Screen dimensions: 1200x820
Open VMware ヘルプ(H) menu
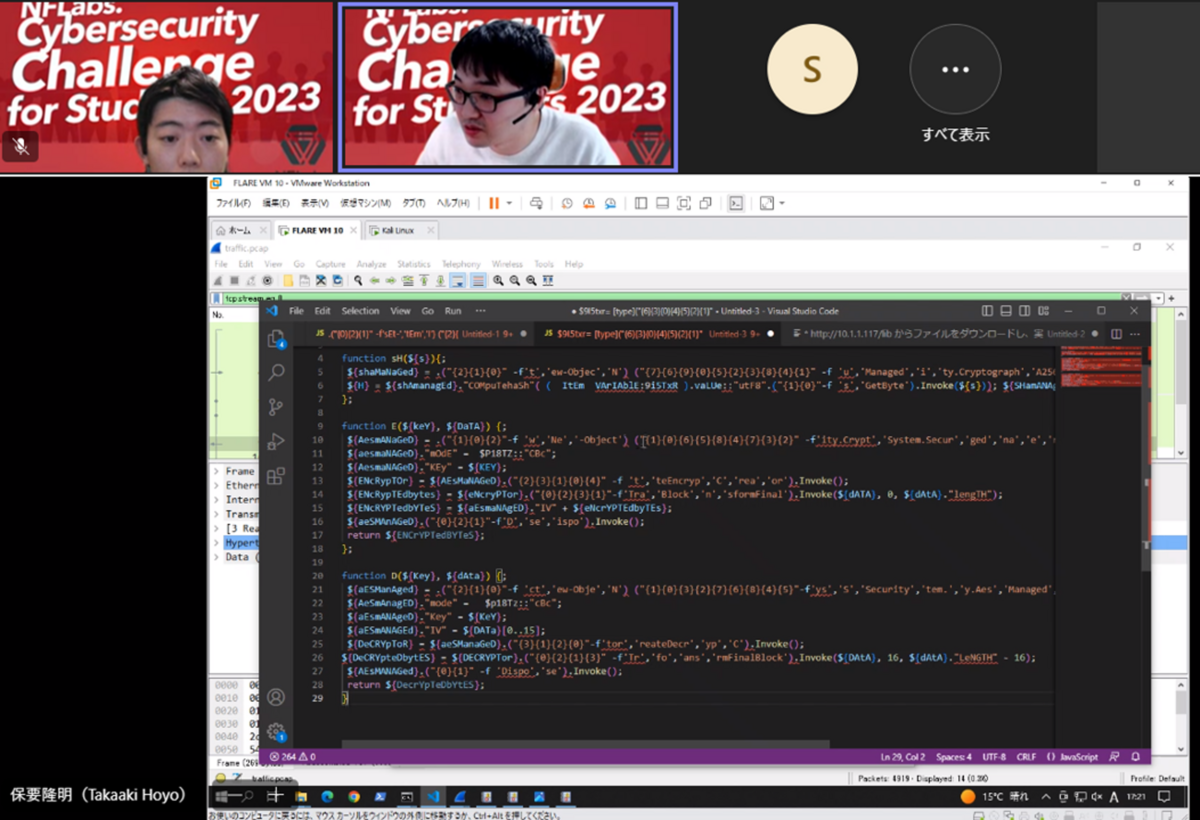453,202
